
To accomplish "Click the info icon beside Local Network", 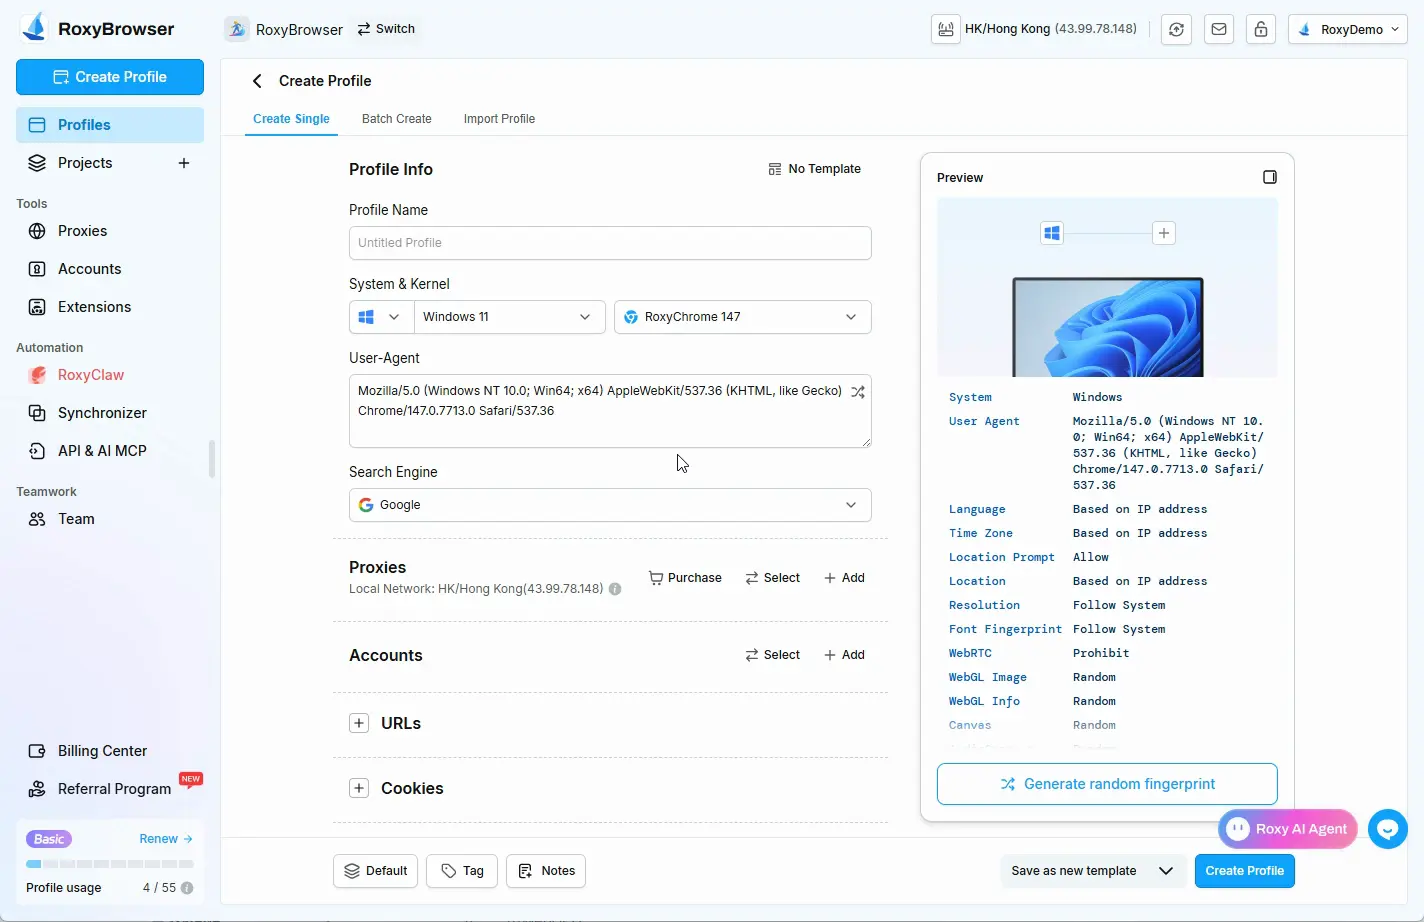I will 615,589.
